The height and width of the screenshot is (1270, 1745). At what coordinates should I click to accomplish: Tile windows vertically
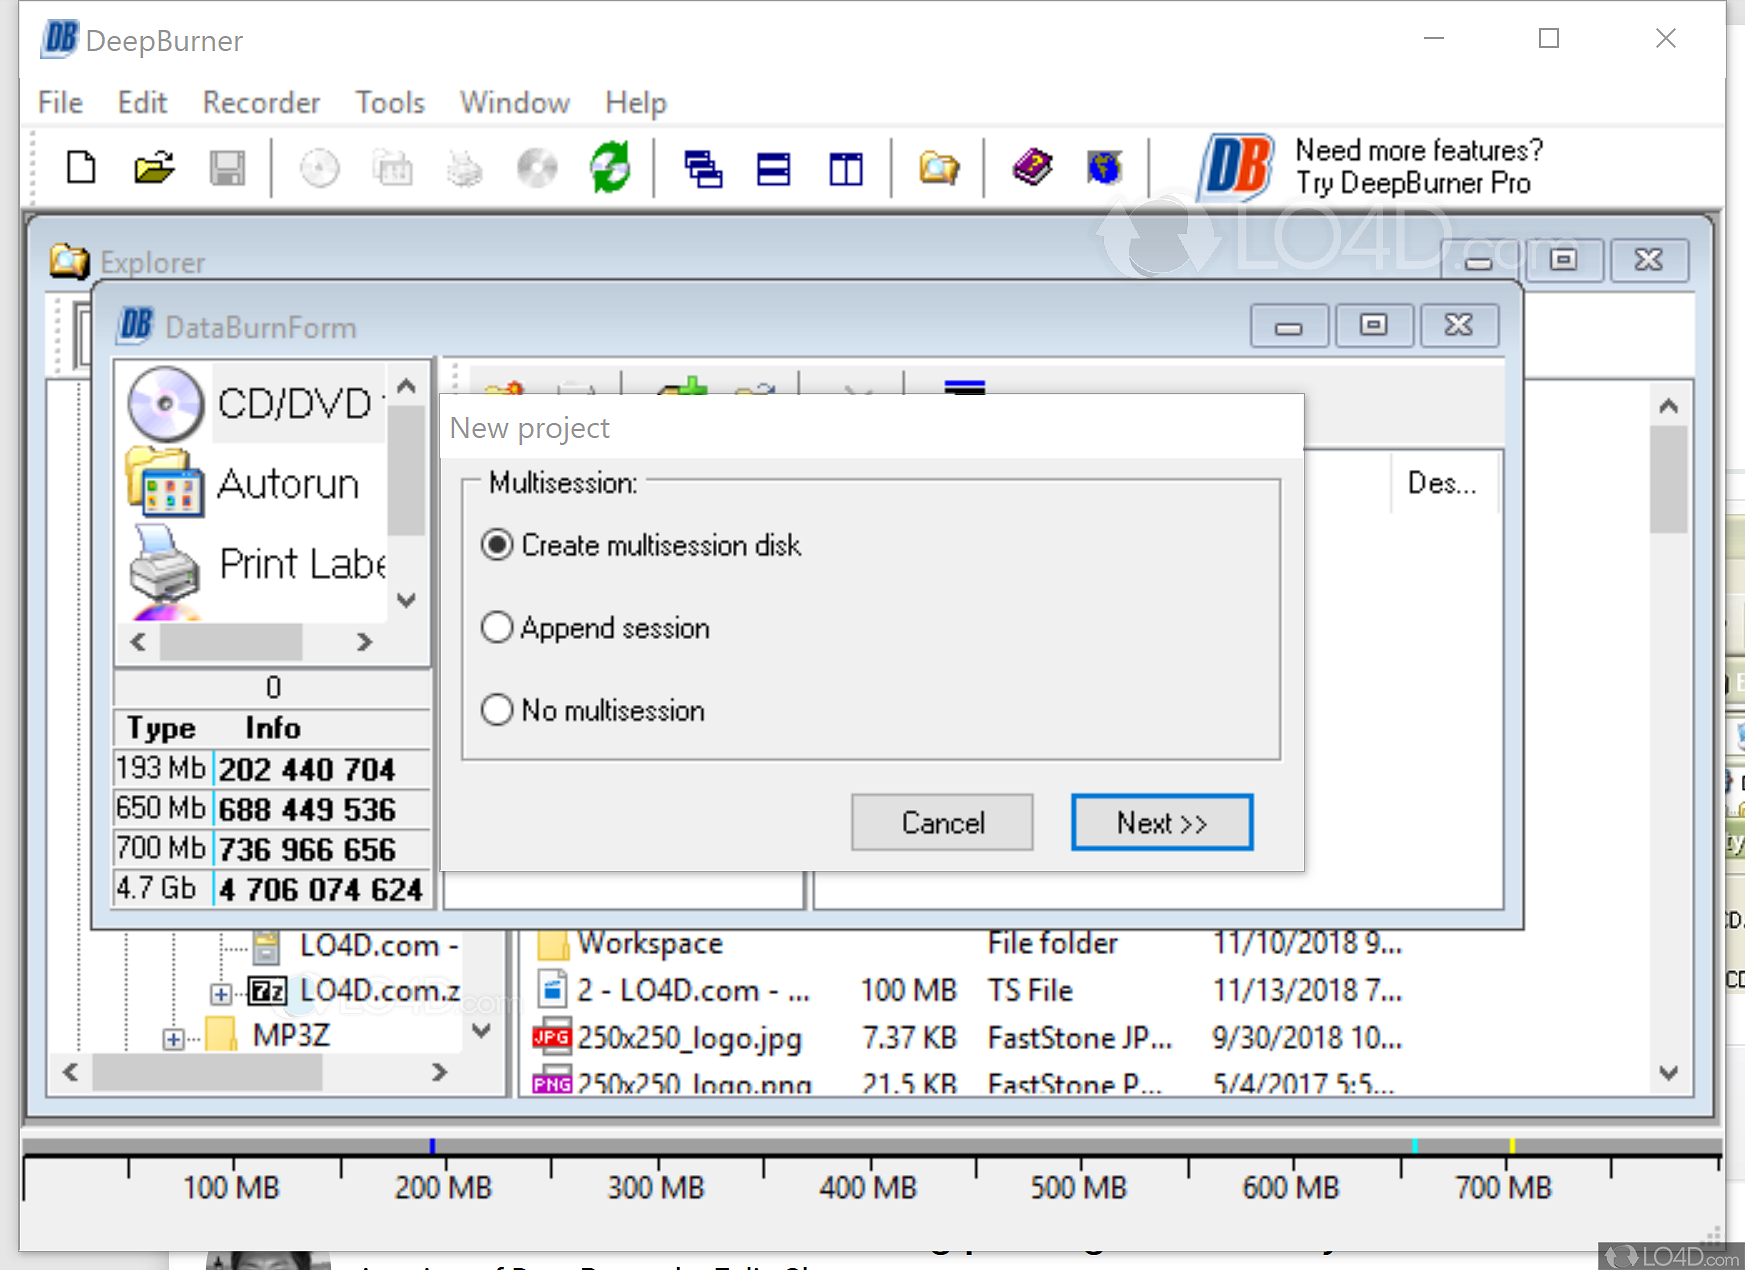[845, 167]
